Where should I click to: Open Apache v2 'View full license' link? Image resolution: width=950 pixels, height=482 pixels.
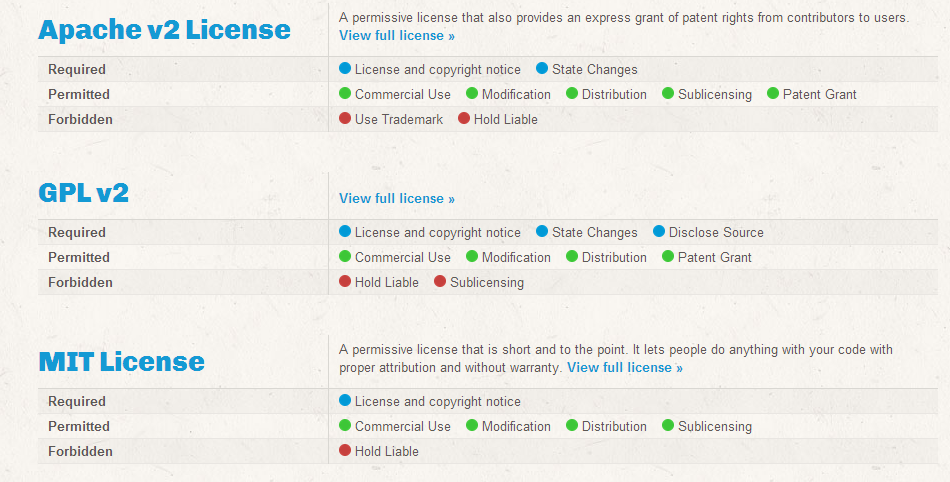pyautogui.click(x=397, y=36)
